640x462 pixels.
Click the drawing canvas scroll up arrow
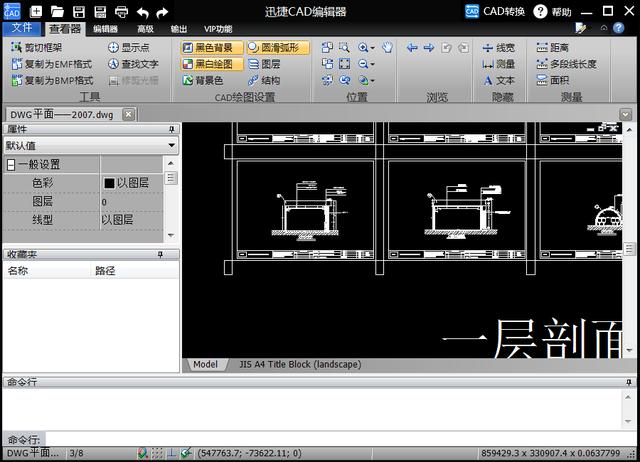pos(629,130)
